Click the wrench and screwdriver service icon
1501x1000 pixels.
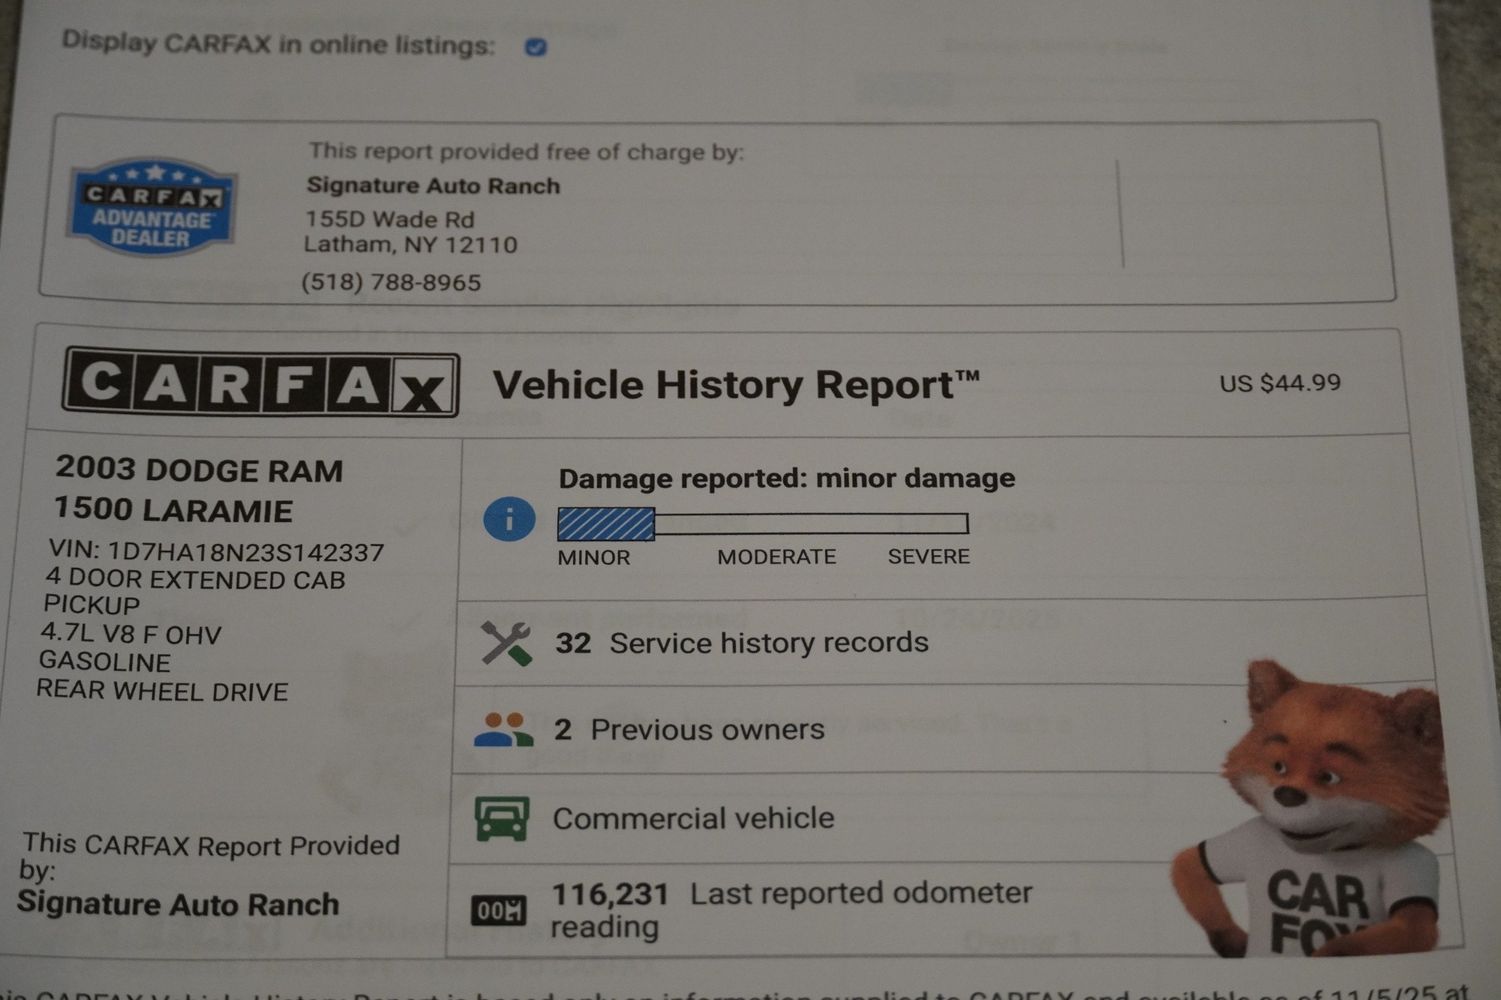(506, 643)
